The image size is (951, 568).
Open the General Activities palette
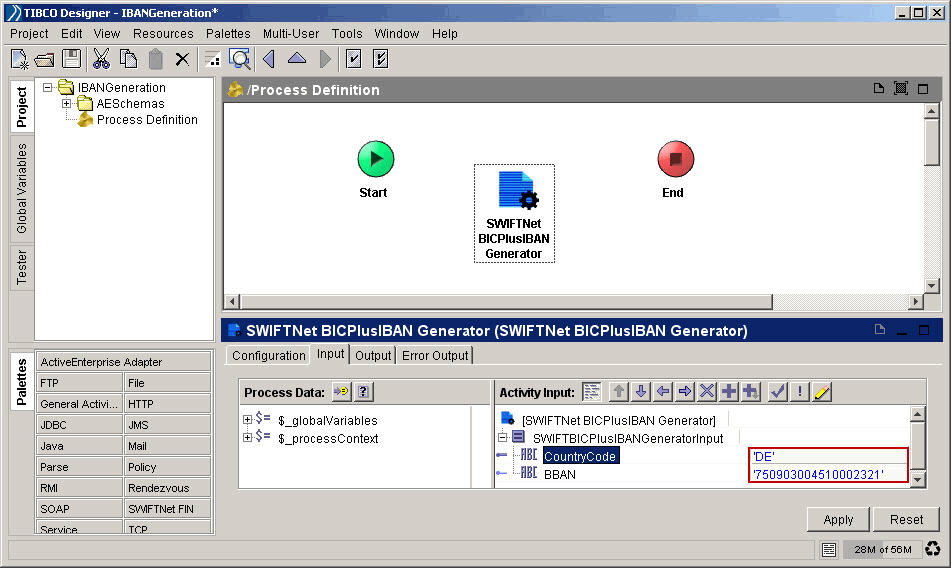[x=79, y=404]
